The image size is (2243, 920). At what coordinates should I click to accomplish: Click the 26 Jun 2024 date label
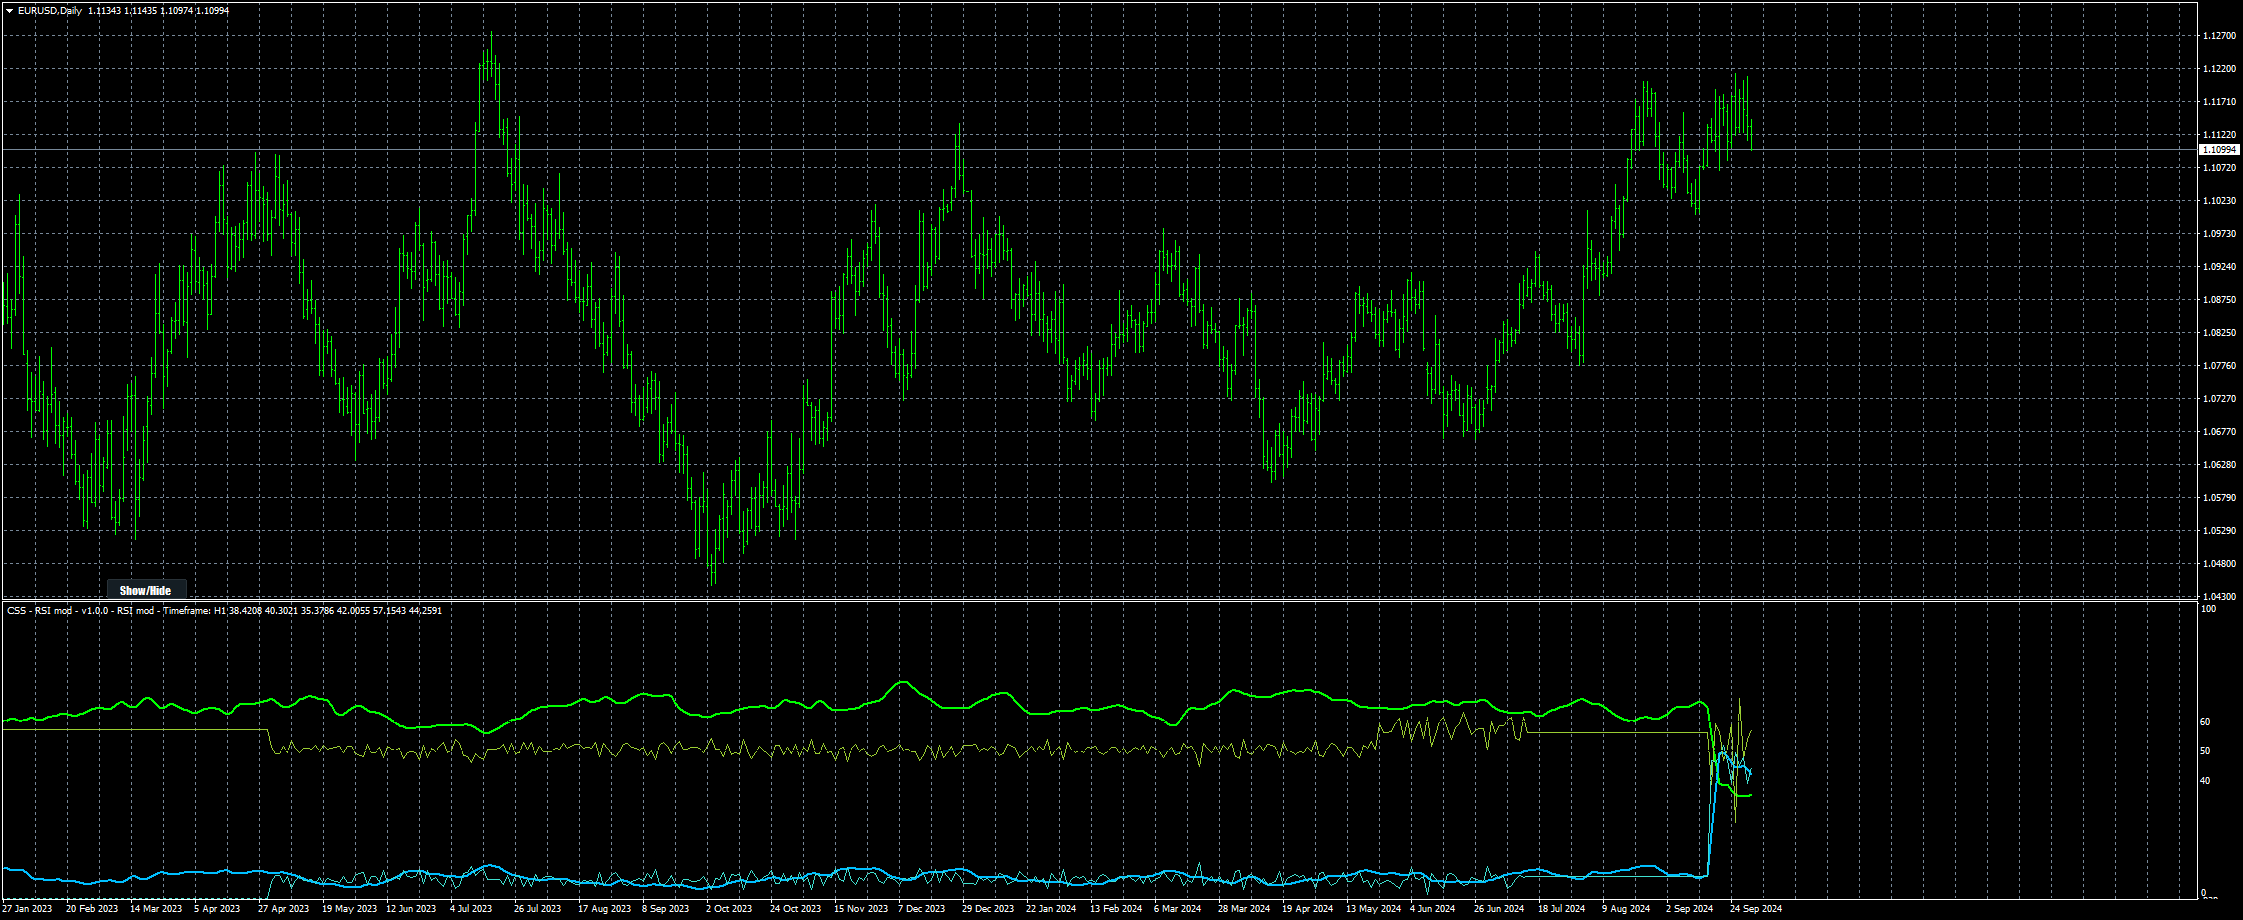pyautogui.click(x=1499, y=909)
